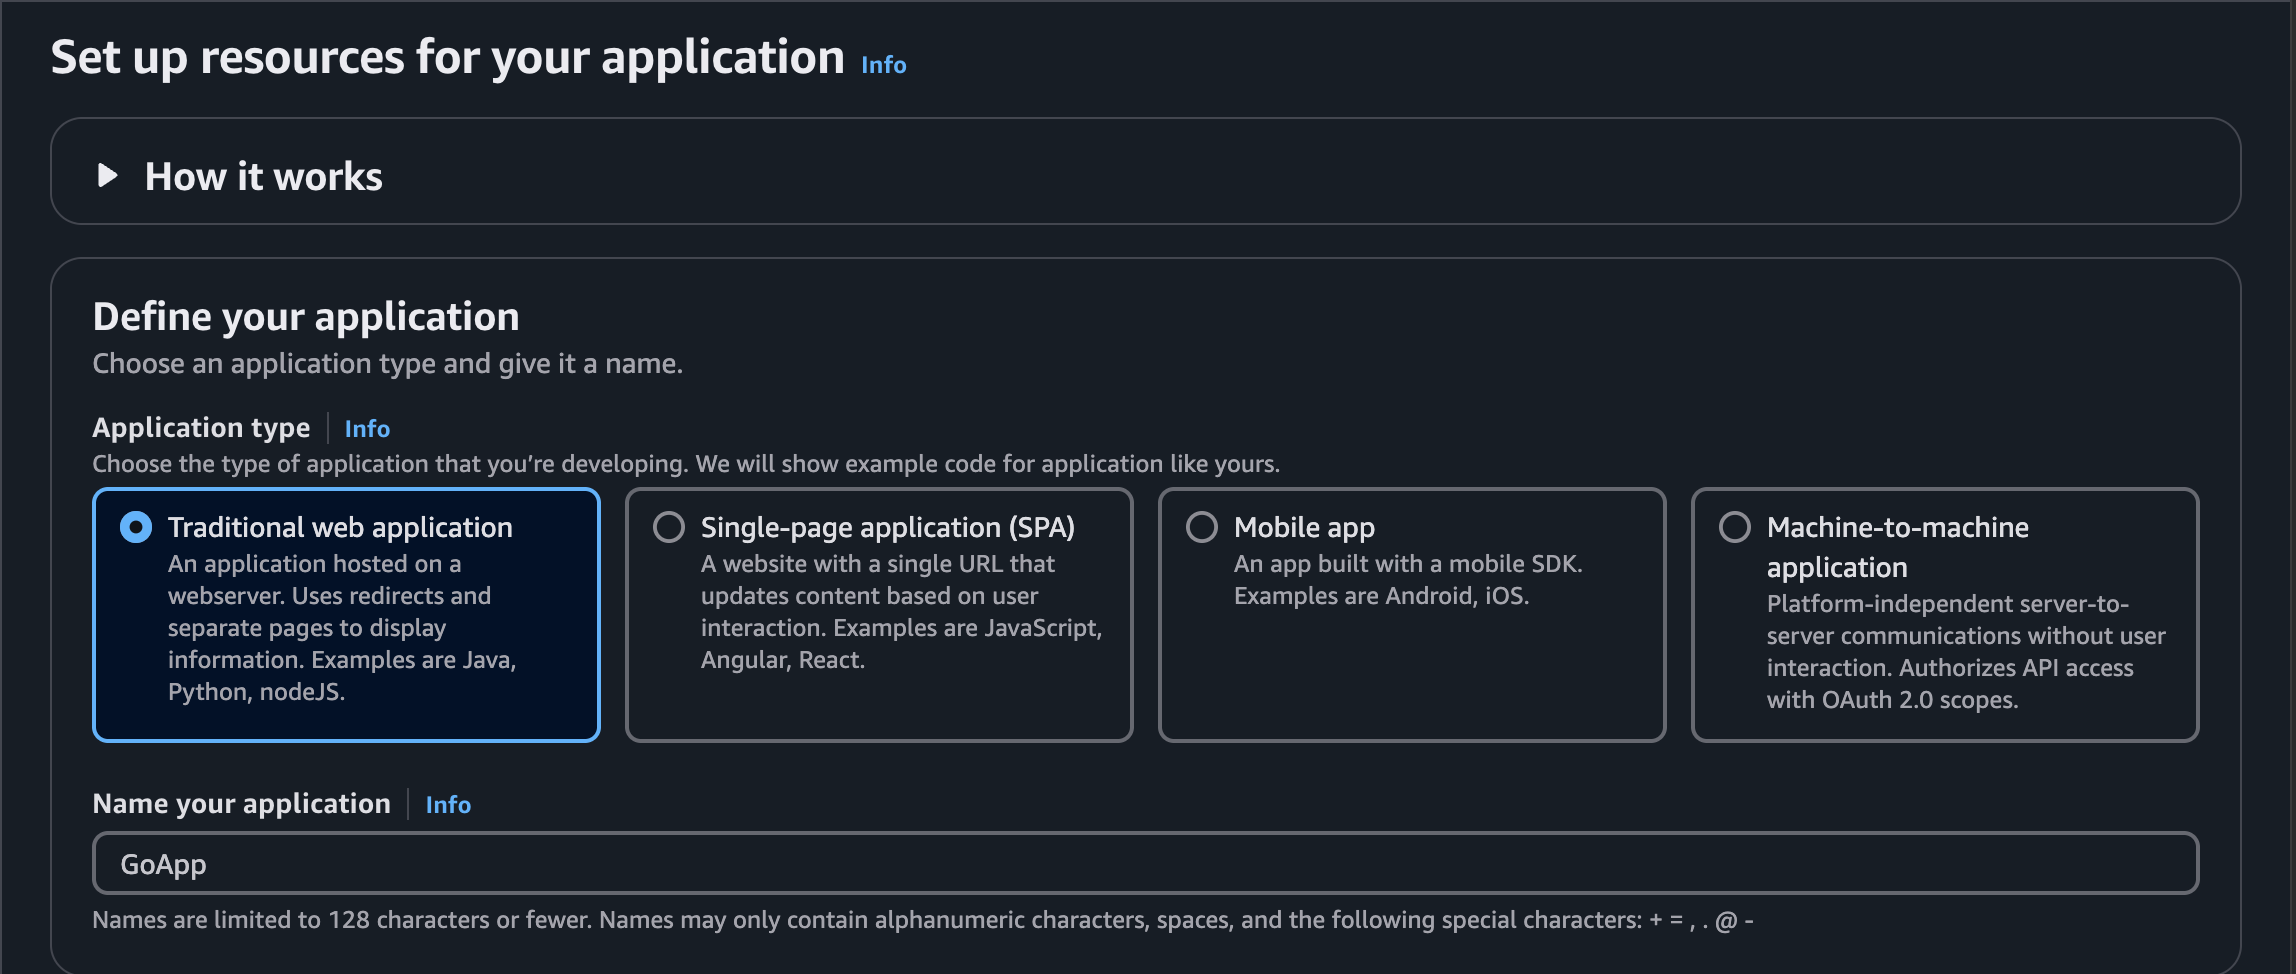
Task: Expand the How it works disclosure triangle
Action: (x=108, y=176)
